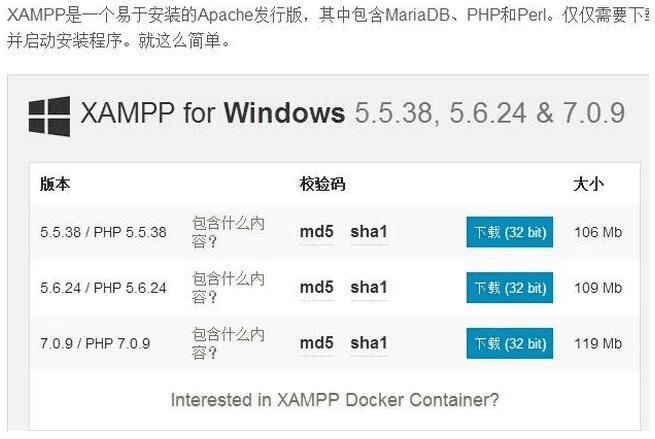Click the XAMPP for Windows heading

pyautogui.click(x=213, y=112)
